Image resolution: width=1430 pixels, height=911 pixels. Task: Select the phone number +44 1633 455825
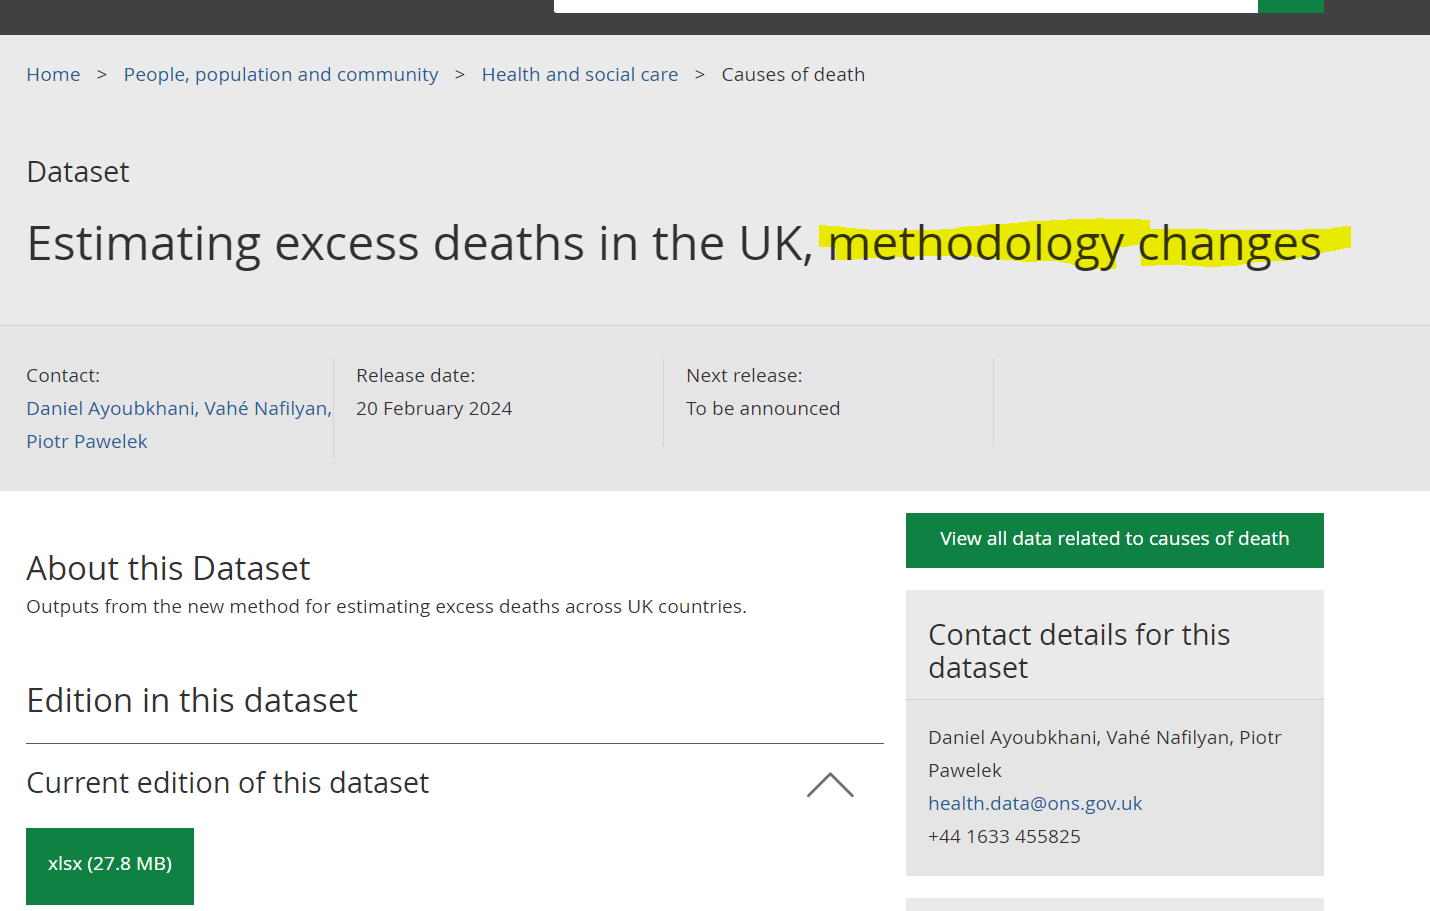[1004, 836]
